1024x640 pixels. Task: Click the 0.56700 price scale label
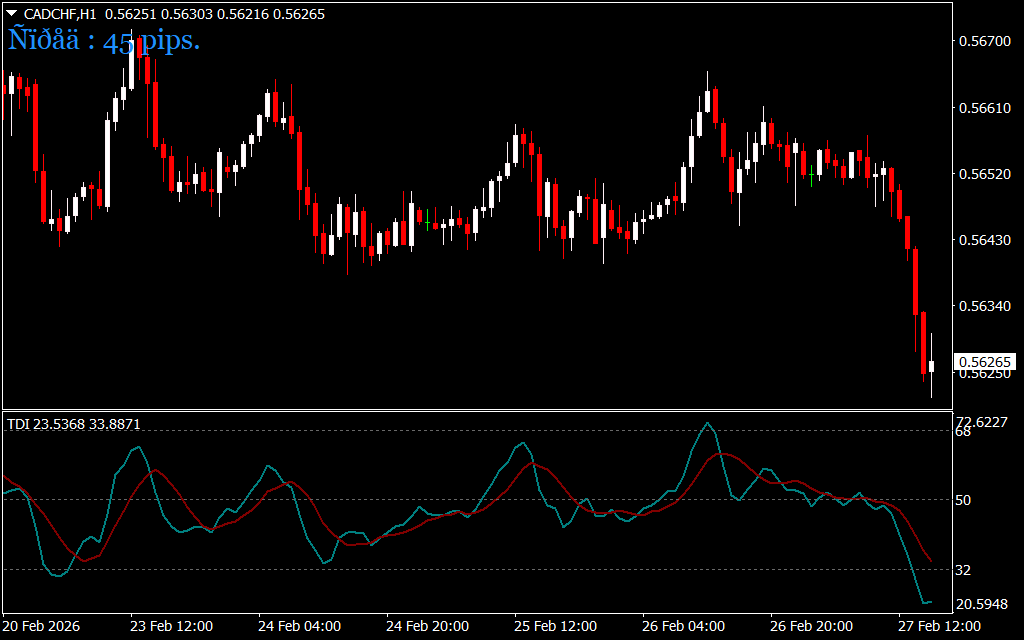[x=983, y=41]
